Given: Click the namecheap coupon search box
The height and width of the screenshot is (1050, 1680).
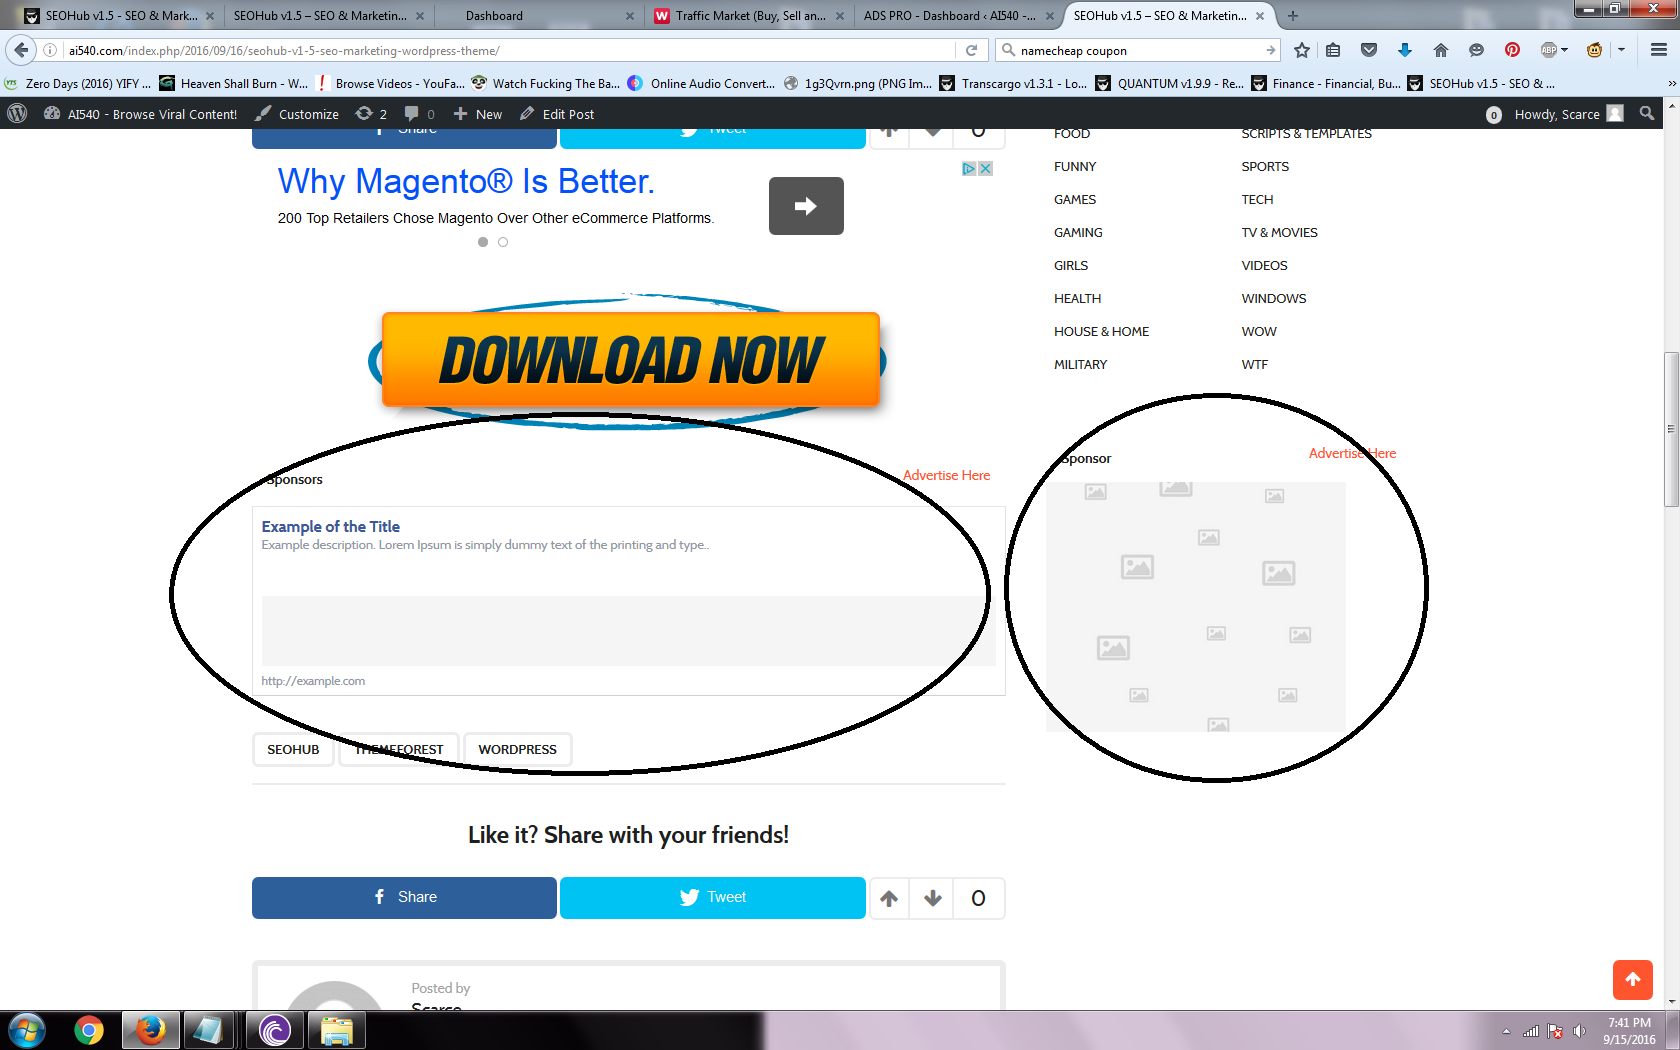Looking at the screenshot, I should 1136,50.
